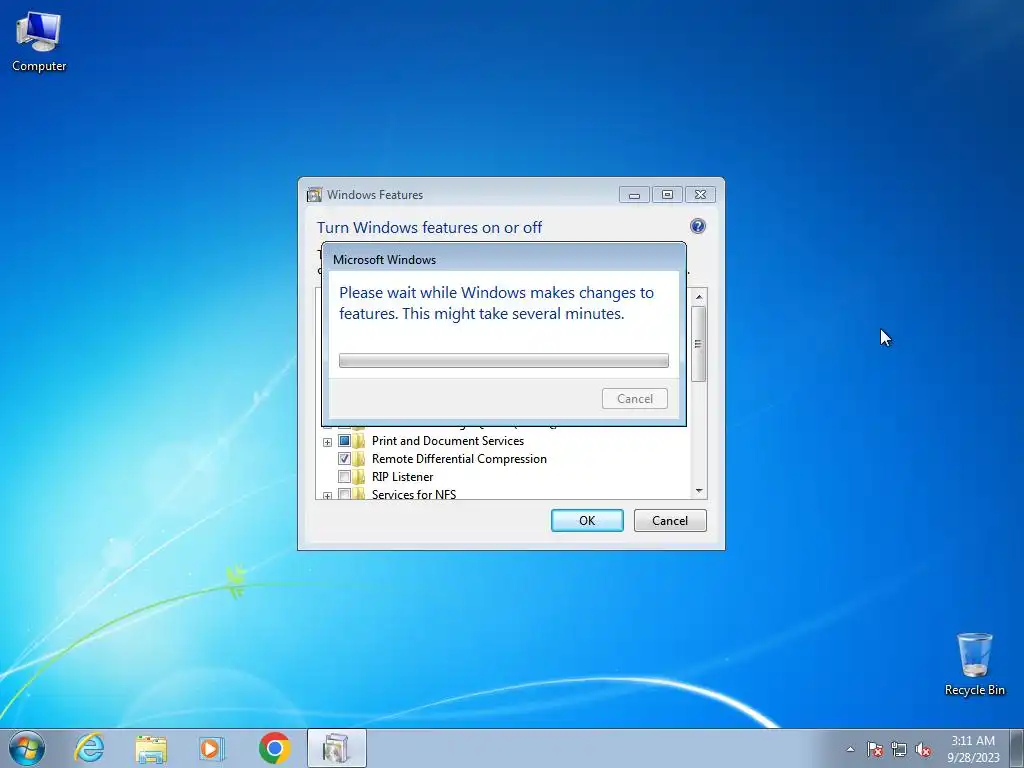
Task: Uncheck Remote Differential Compression
Action: 344,458
